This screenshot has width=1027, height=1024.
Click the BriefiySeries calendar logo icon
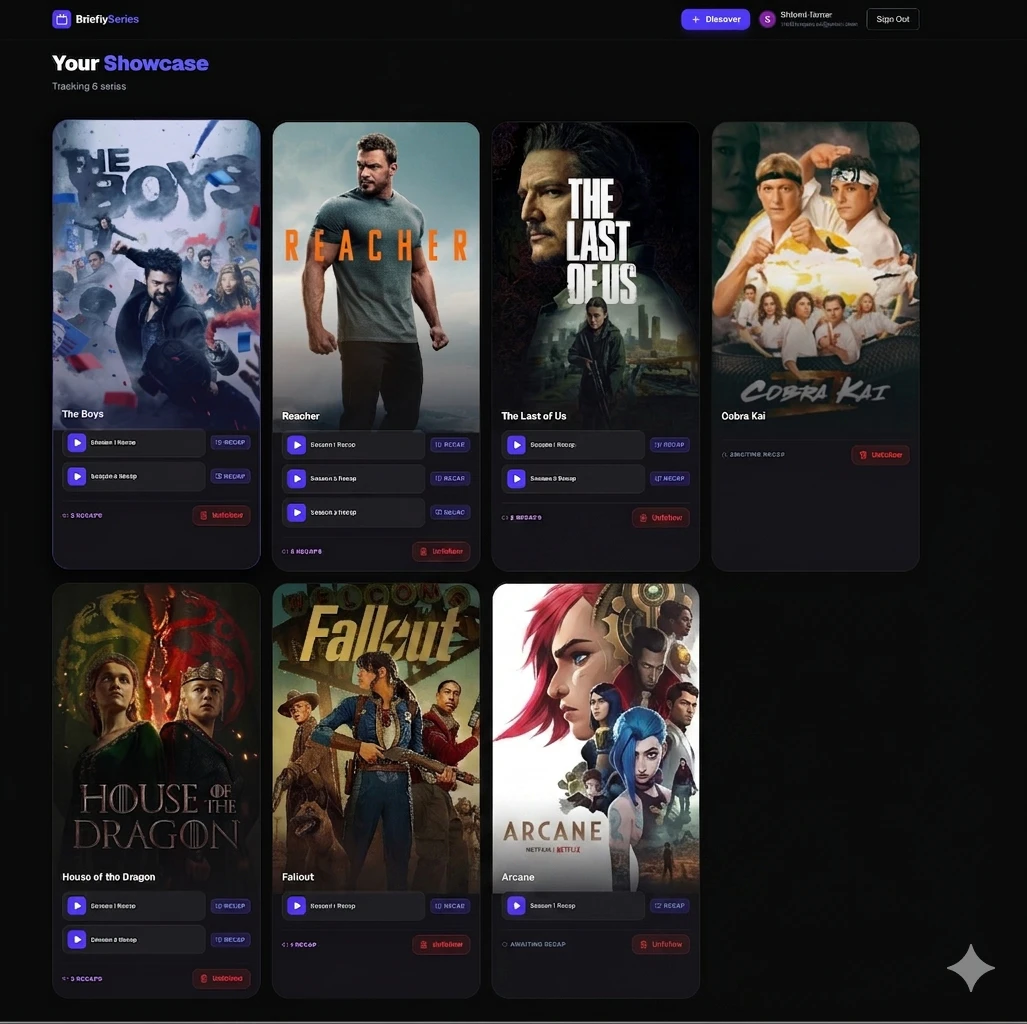click(x=62, y=19)
